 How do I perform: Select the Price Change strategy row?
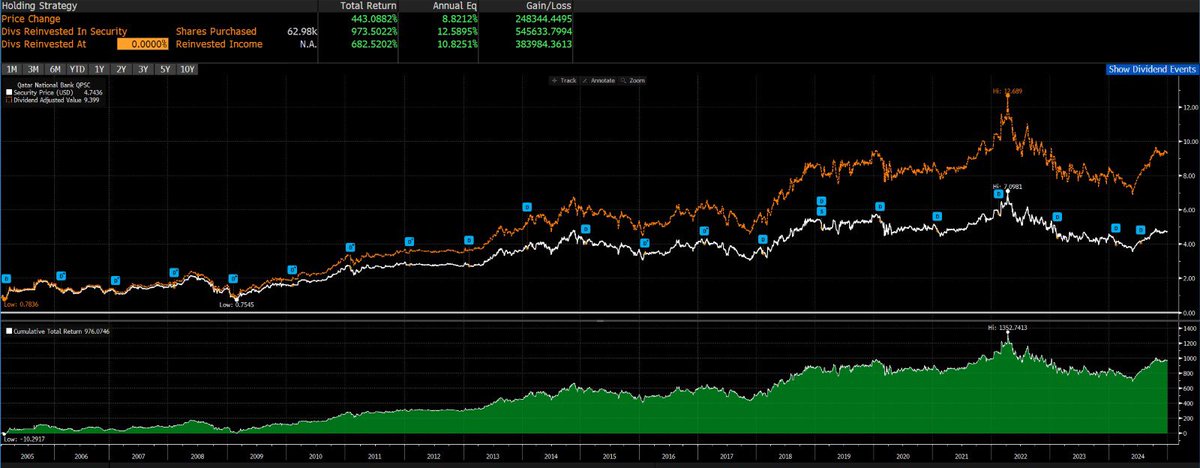tap(30, 18)
